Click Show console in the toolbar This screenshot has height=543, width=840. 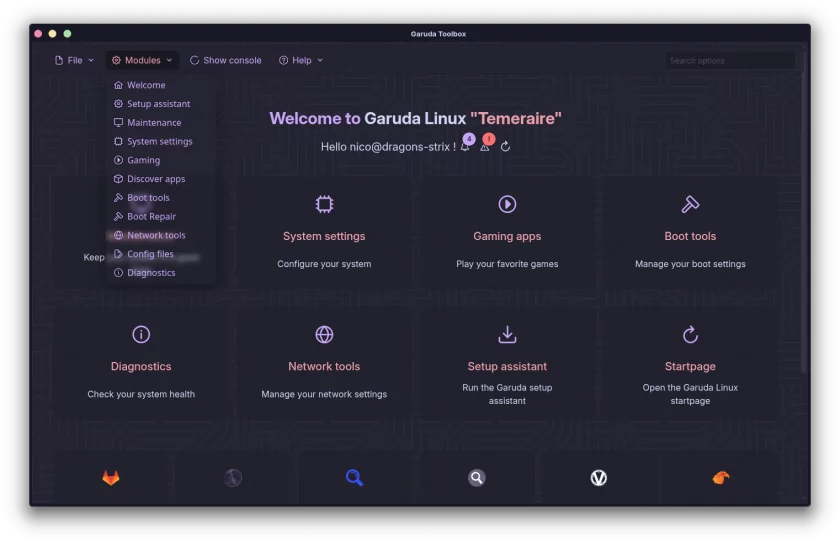click(226, 61)
